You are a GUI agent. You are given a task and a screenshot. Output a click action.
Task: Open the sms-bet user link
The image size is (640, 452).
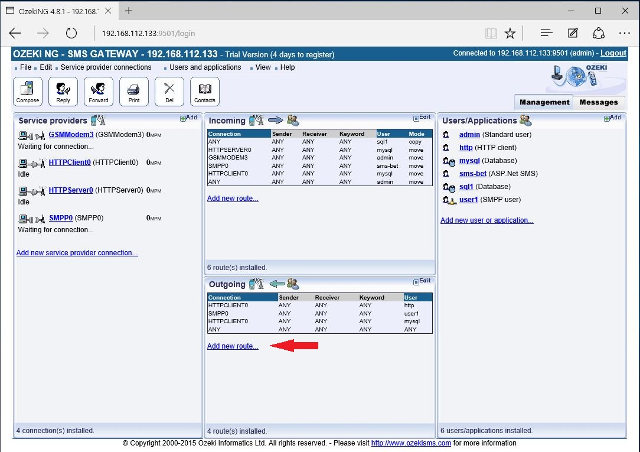pos(473,174)
